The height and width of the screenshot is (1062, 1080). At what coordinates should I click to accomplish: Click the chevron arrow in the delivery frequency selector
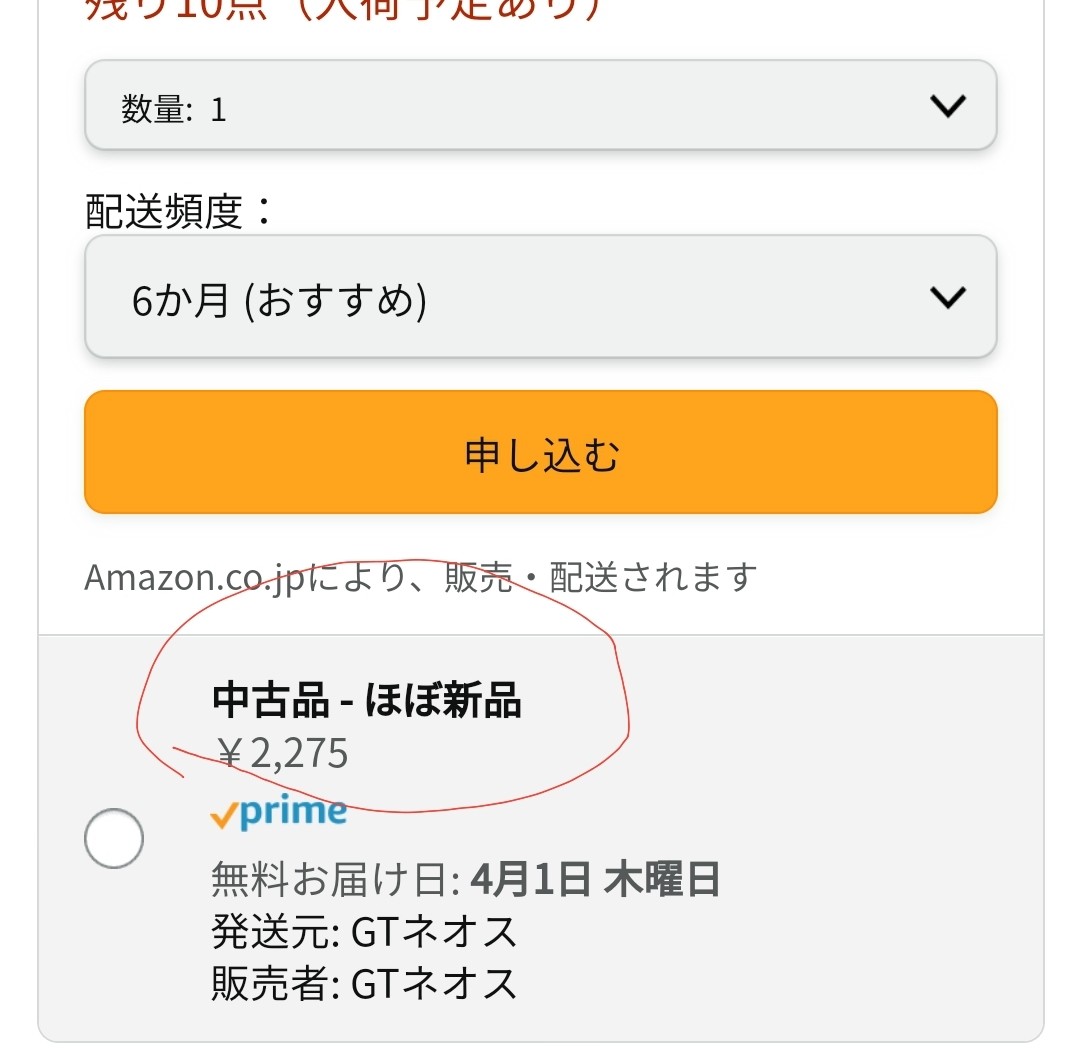point(948,298)
